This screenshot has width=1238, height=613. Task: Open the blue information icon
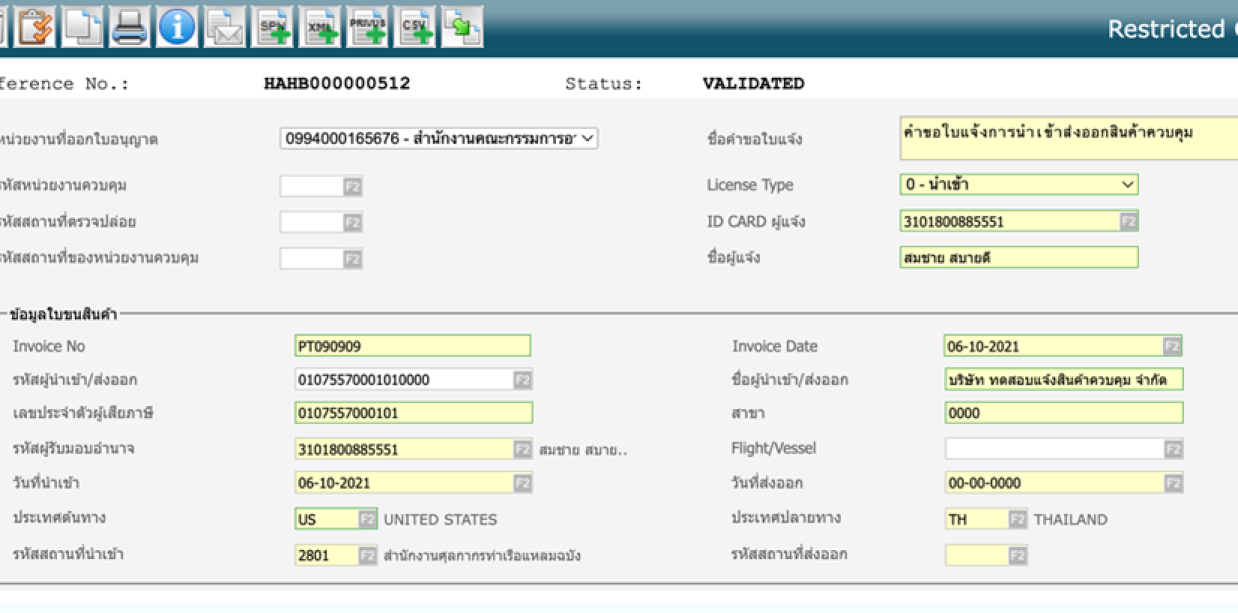click(177, 27)
